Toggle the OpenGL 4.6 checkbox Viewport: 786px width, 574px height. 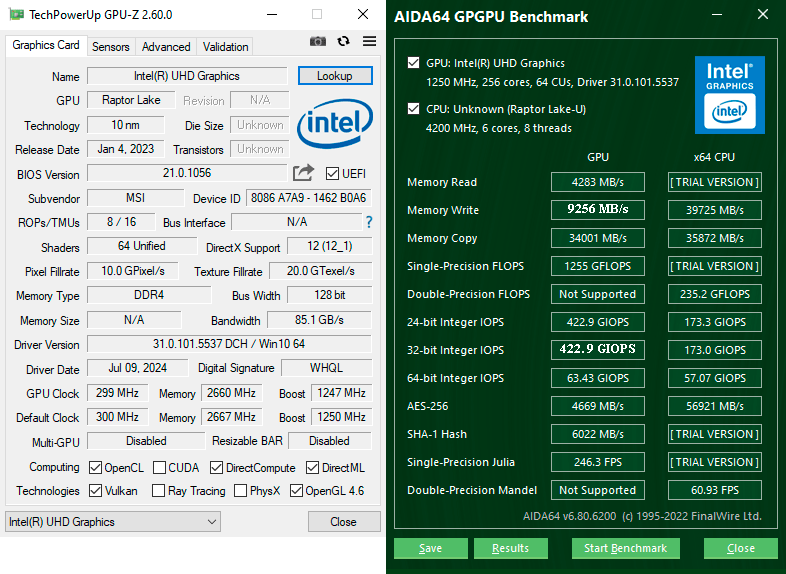[x=296, y=490]
